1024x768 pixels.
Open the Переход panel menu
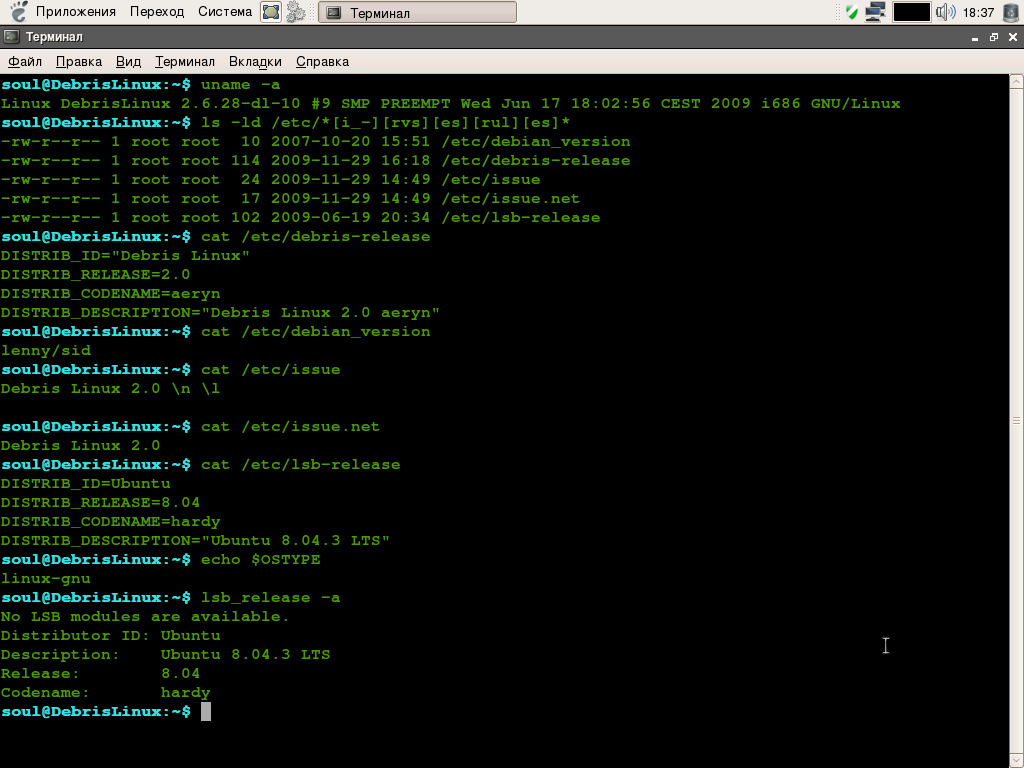[157, 12]
